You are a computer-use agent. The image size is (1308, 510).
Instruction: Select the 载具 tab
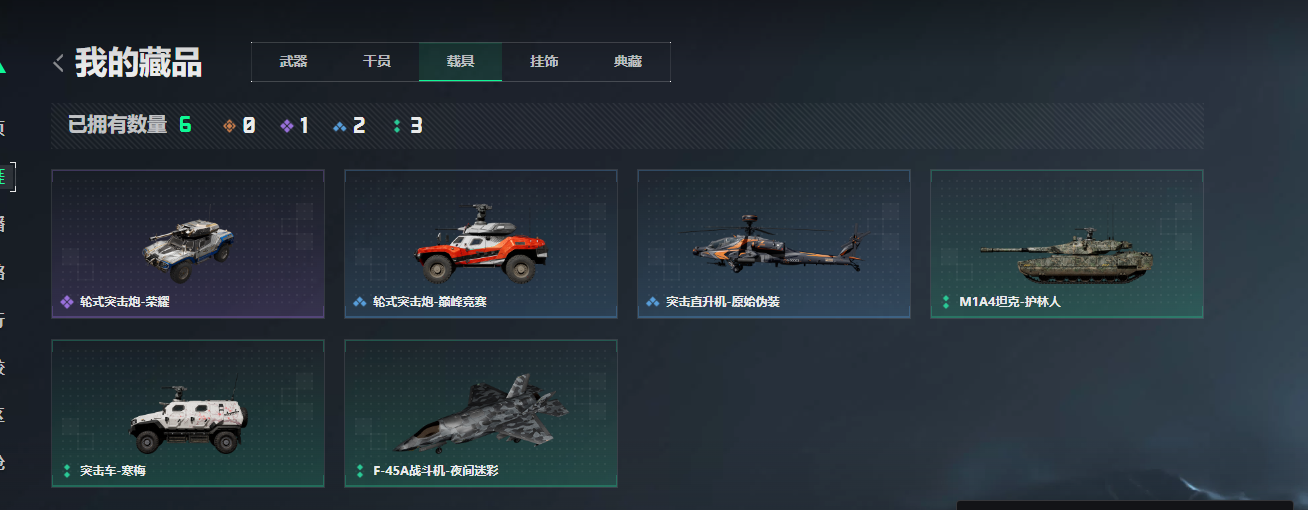tap(460, 62)
